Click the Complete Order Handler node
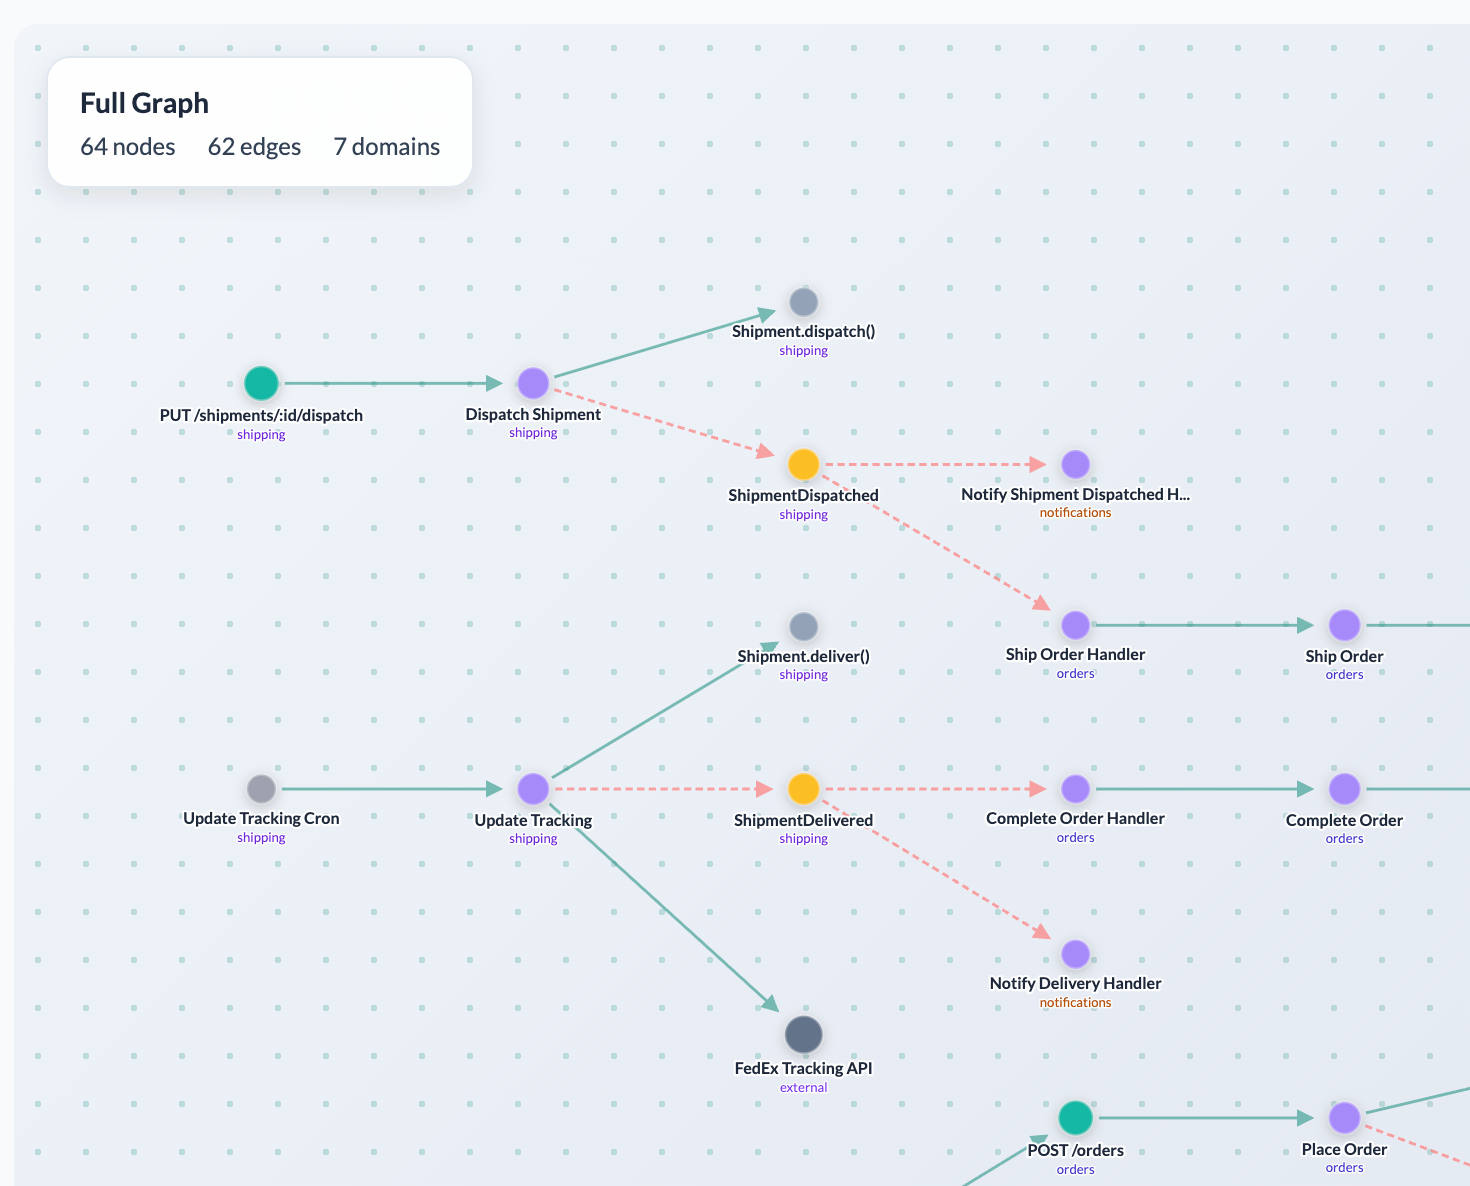The width and height of the screenshot is (1470, 1186). [1075, 789]
